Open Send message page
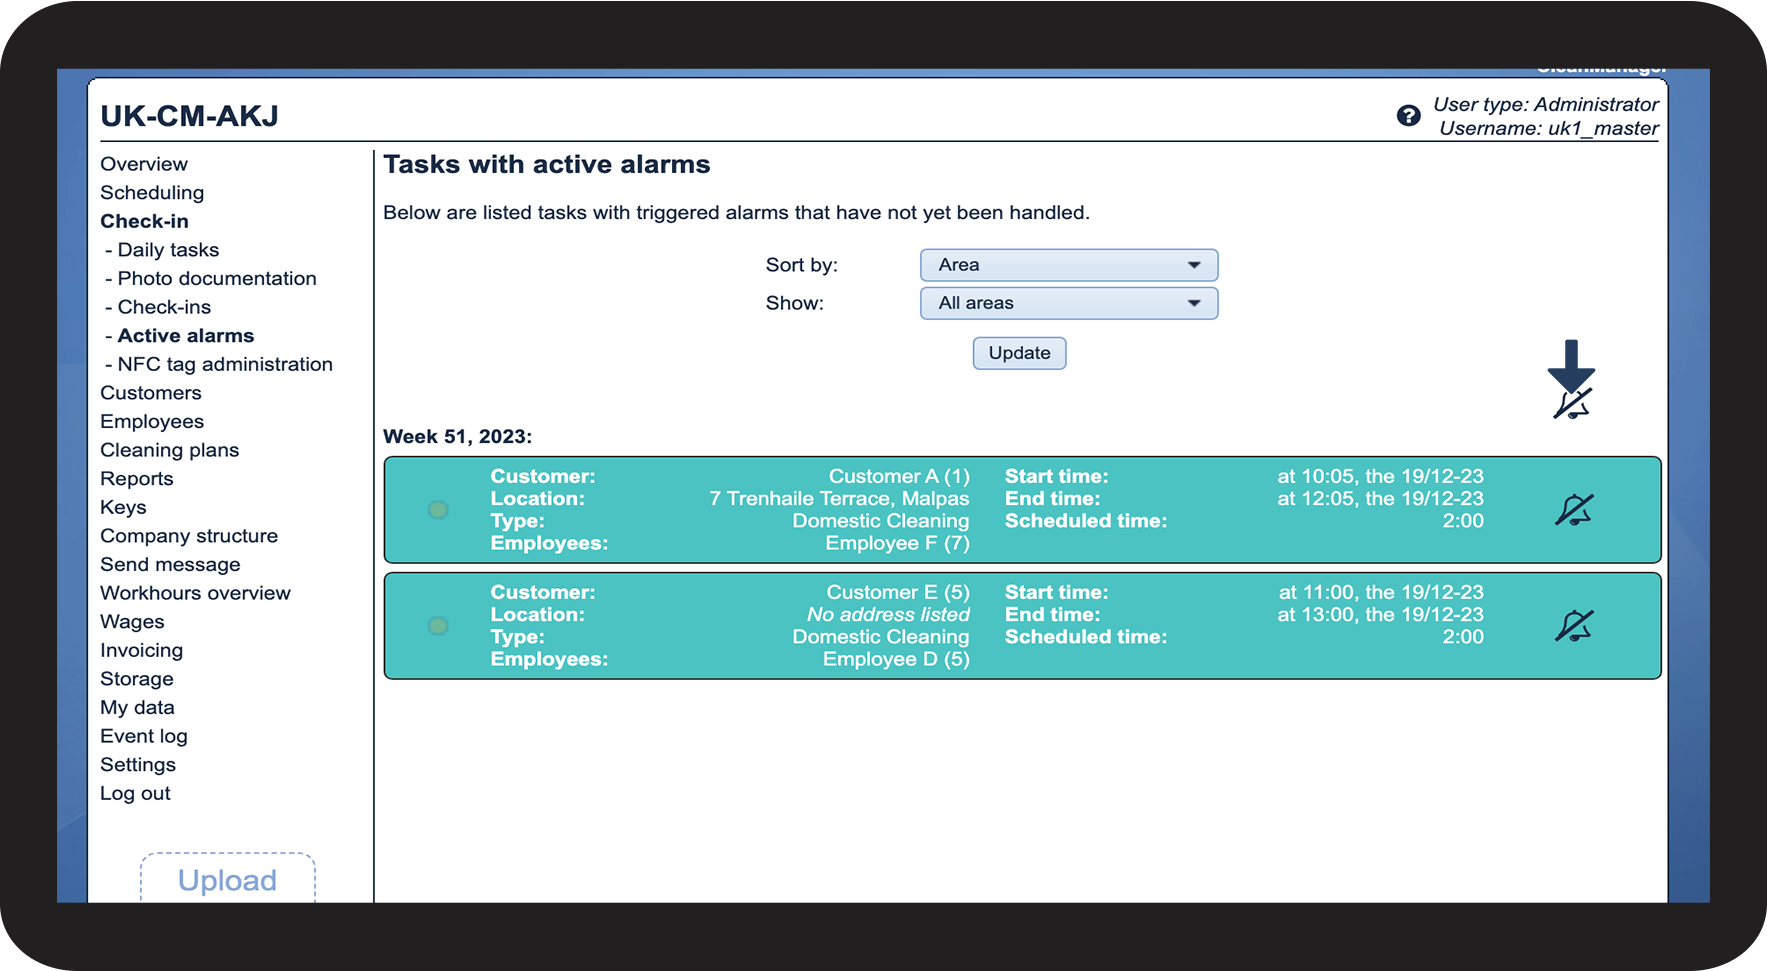The image size is (1767, 971). coord(170,565)
